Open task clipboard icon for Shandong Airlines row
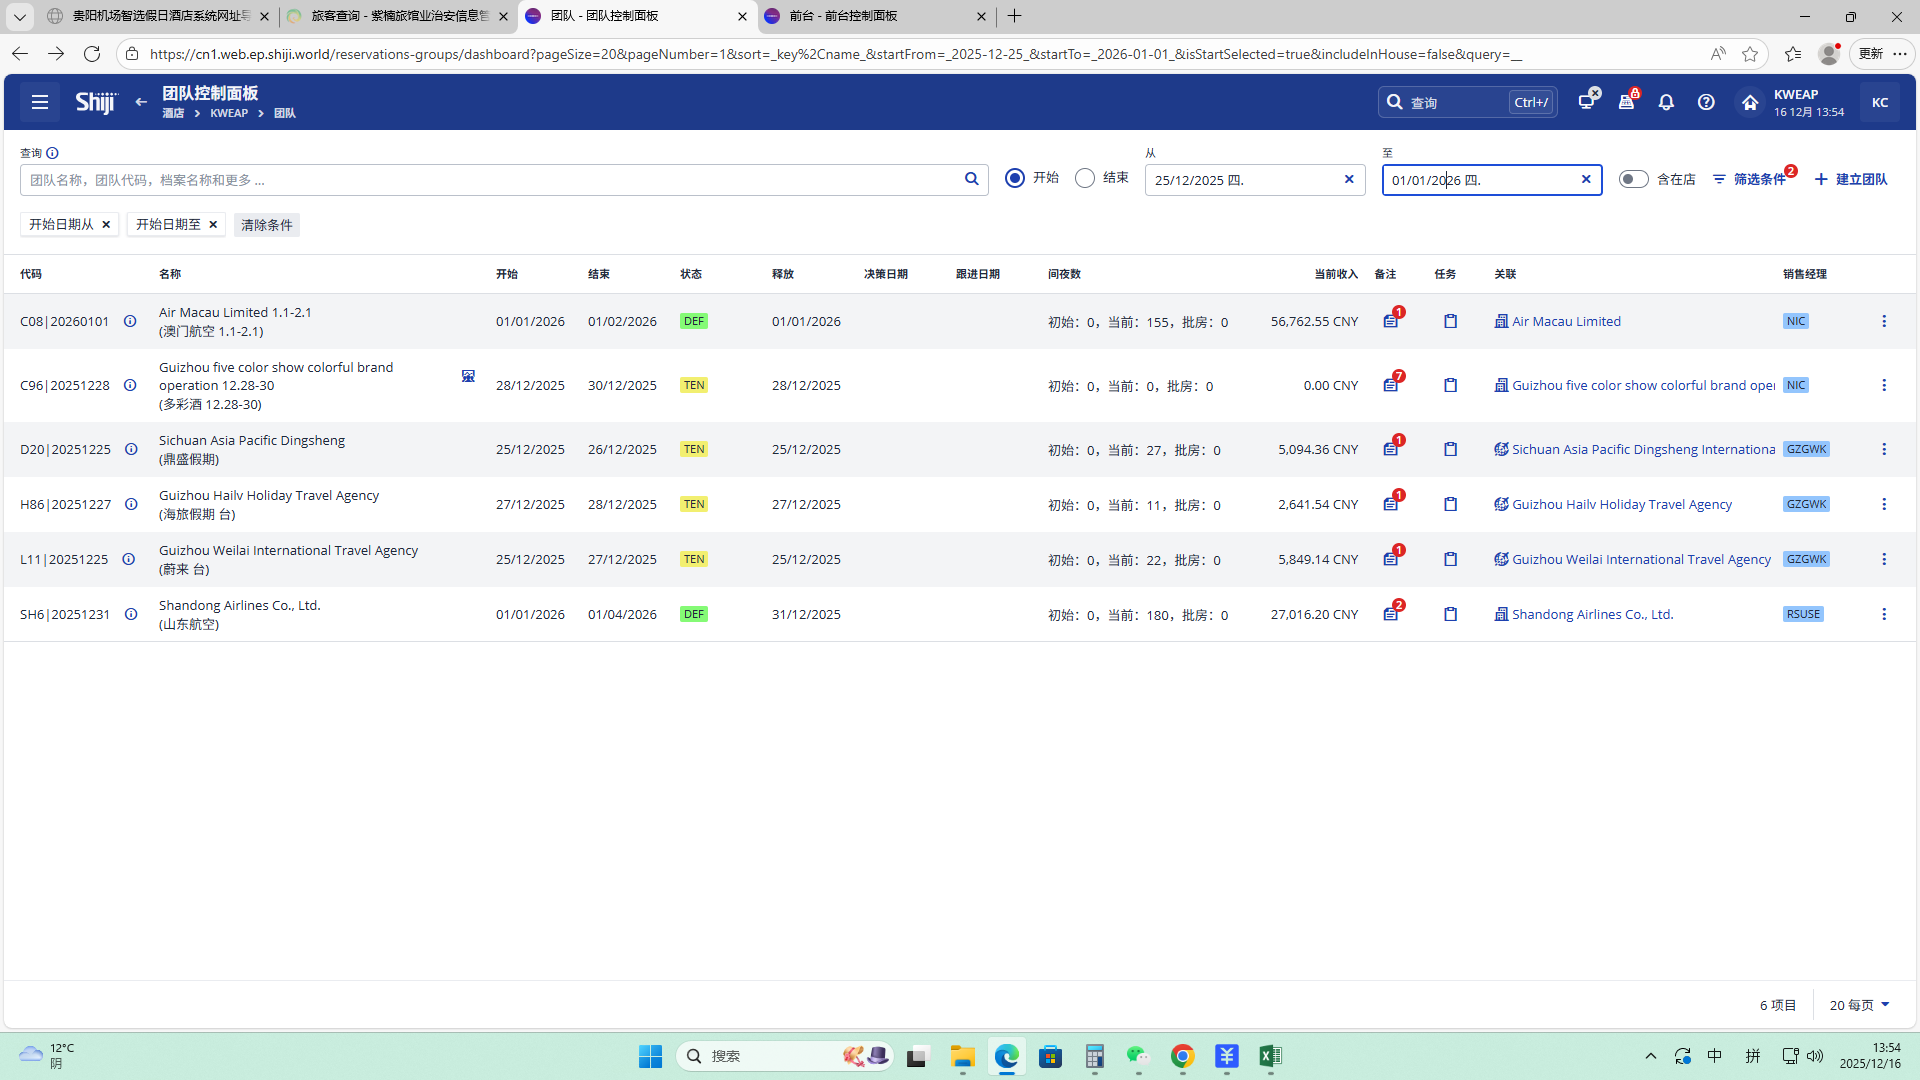Screen dimensions: 1920x1080 pyautogui.click(x=1450, y=614)
